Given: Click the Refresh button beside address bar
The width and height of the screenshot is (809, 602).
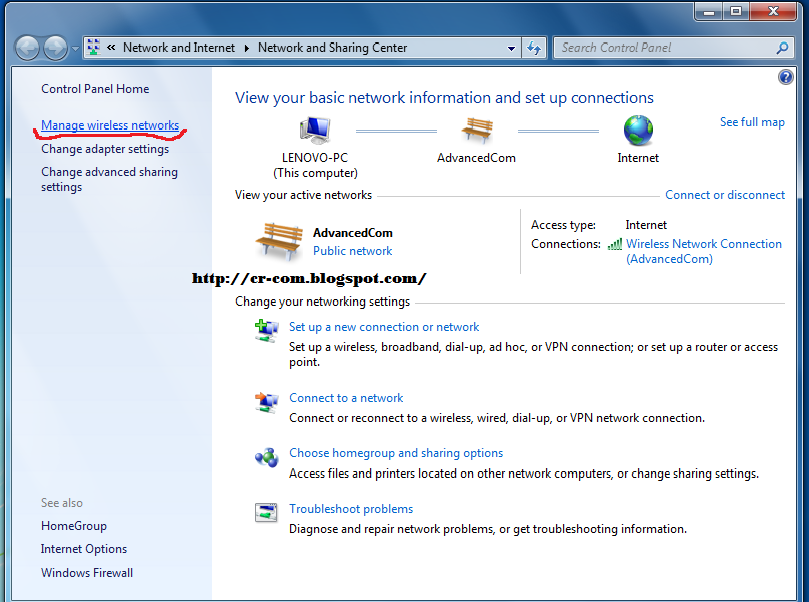Looking at the screenshot, I should point(533,48).
